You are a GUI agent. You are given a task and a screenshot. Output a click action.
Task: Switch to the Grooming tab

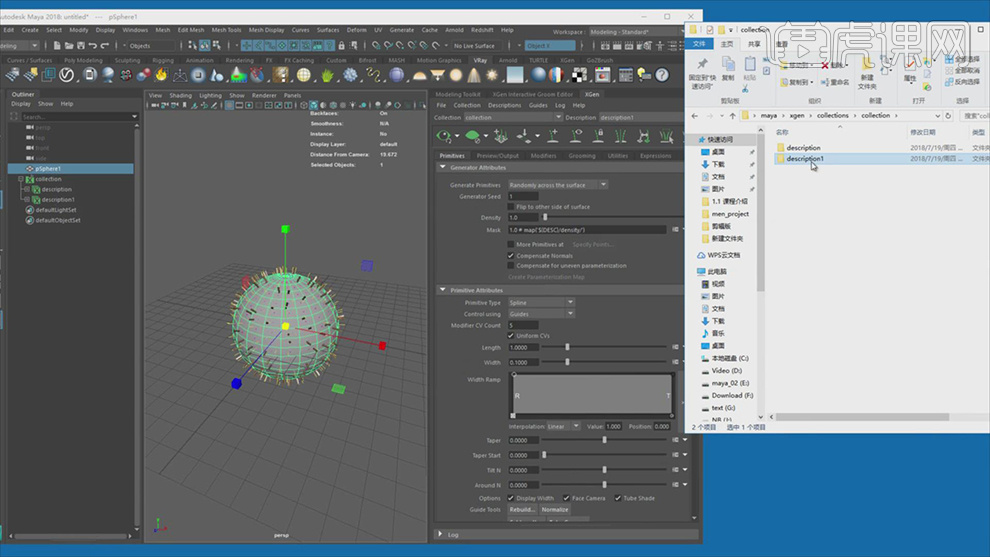(582, 156)
